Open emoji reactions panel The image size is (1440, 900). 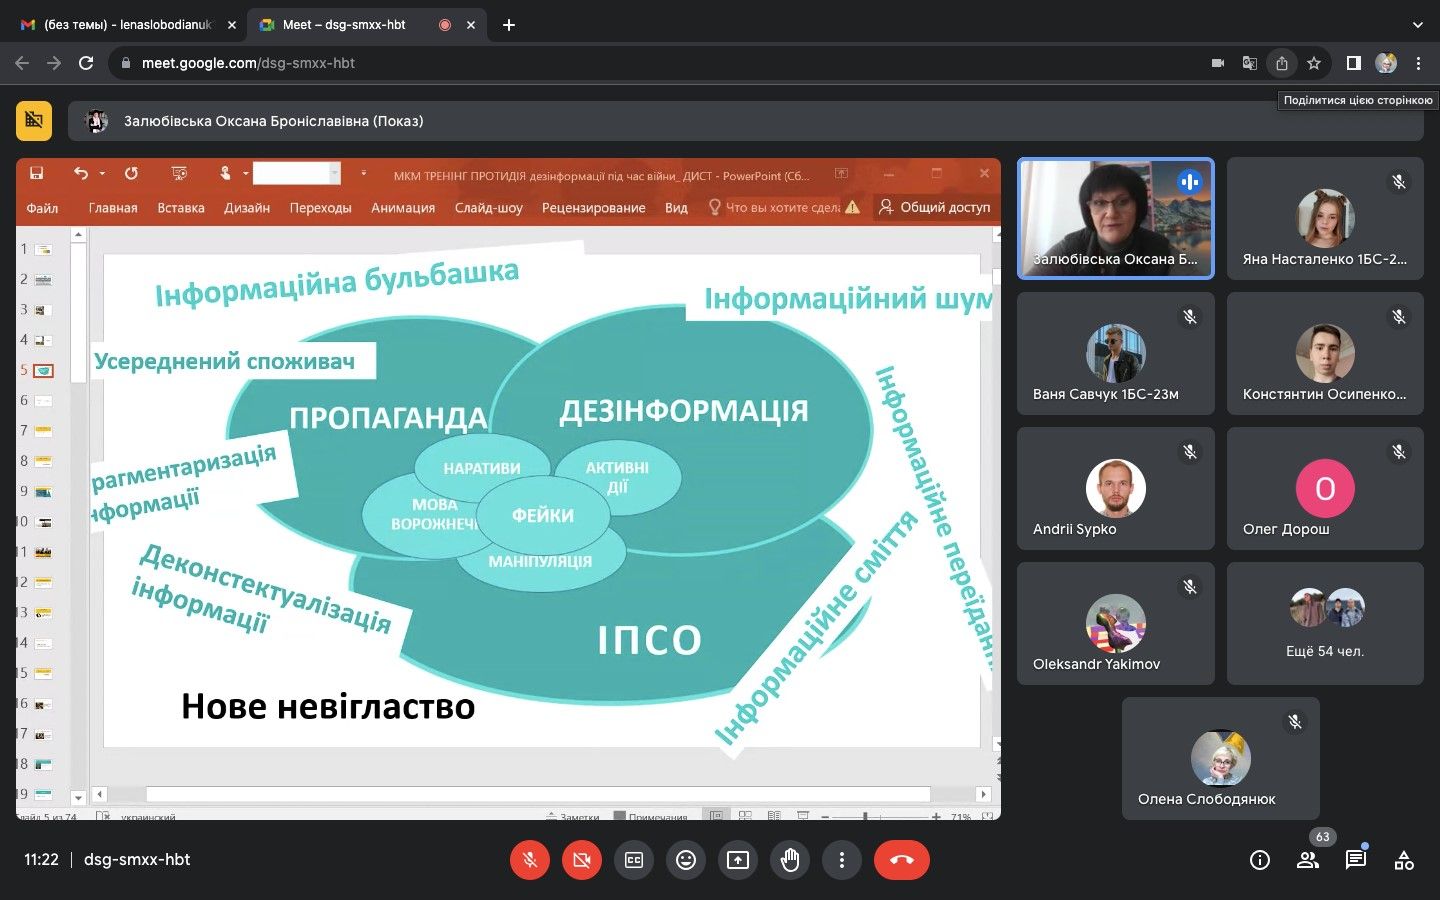(686, 860)
